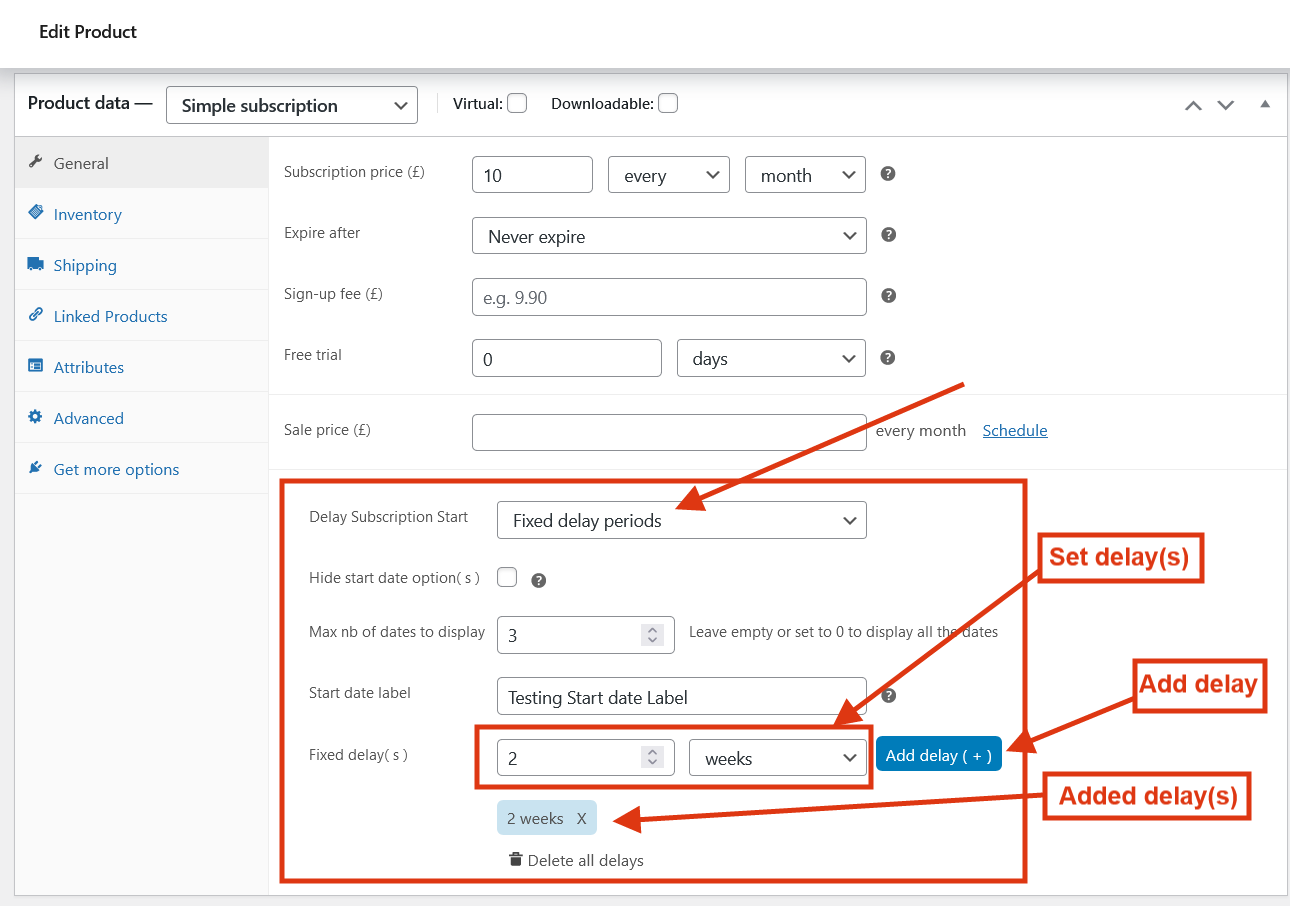Click the Advanced gear icon

38,417
